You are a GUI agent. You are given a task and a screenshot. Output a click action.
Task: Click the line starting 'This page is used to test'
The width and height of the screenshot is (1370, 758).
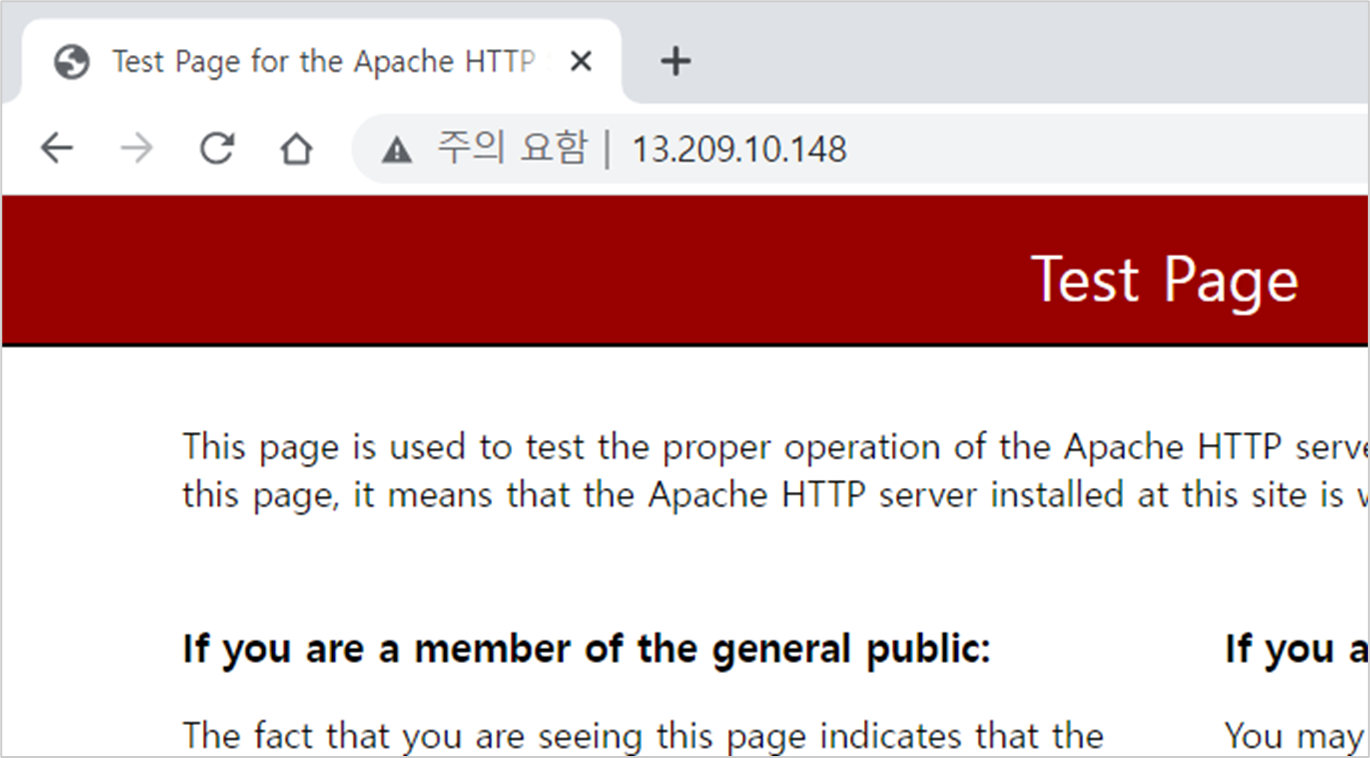click(776, 447)
